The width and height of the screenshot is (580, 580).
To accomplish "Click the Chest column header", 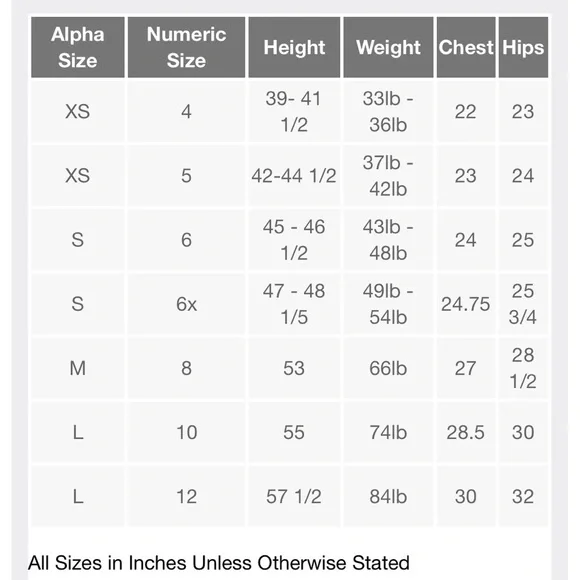I will 466,47.
